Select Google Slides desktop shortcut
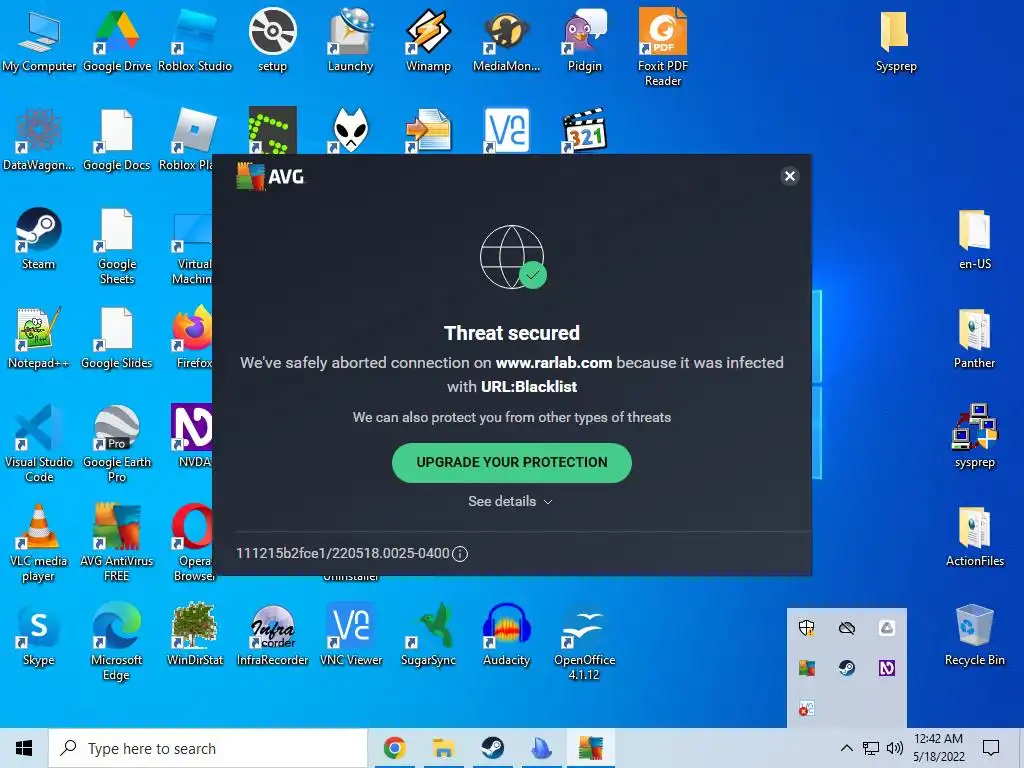The image size is (1024, 768). pos(117,338)
